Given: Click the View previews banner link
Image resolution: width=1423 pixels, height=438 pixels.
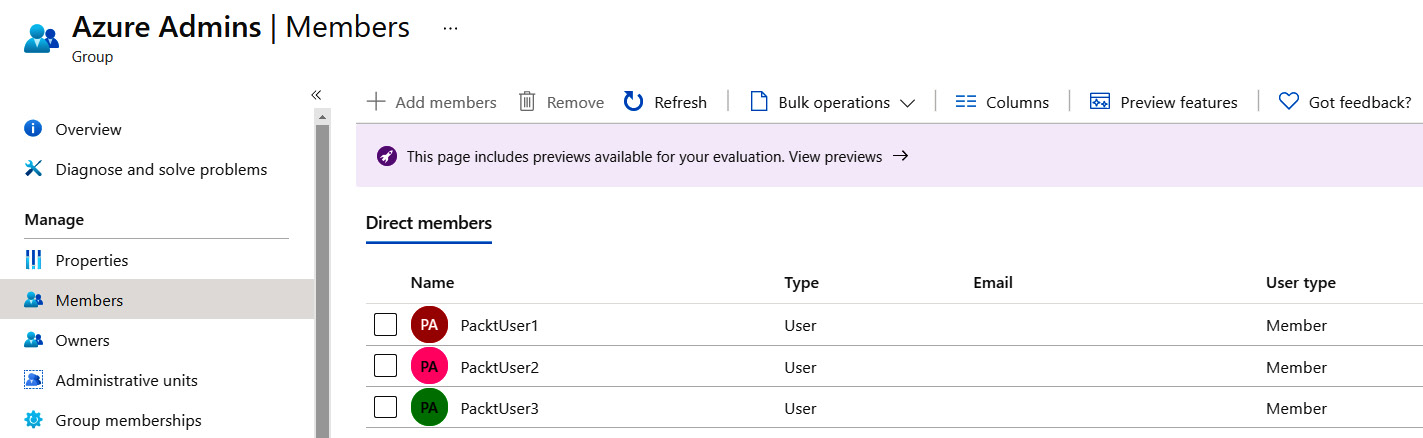Looking at the screenshot, I should (x=836, y=156).
